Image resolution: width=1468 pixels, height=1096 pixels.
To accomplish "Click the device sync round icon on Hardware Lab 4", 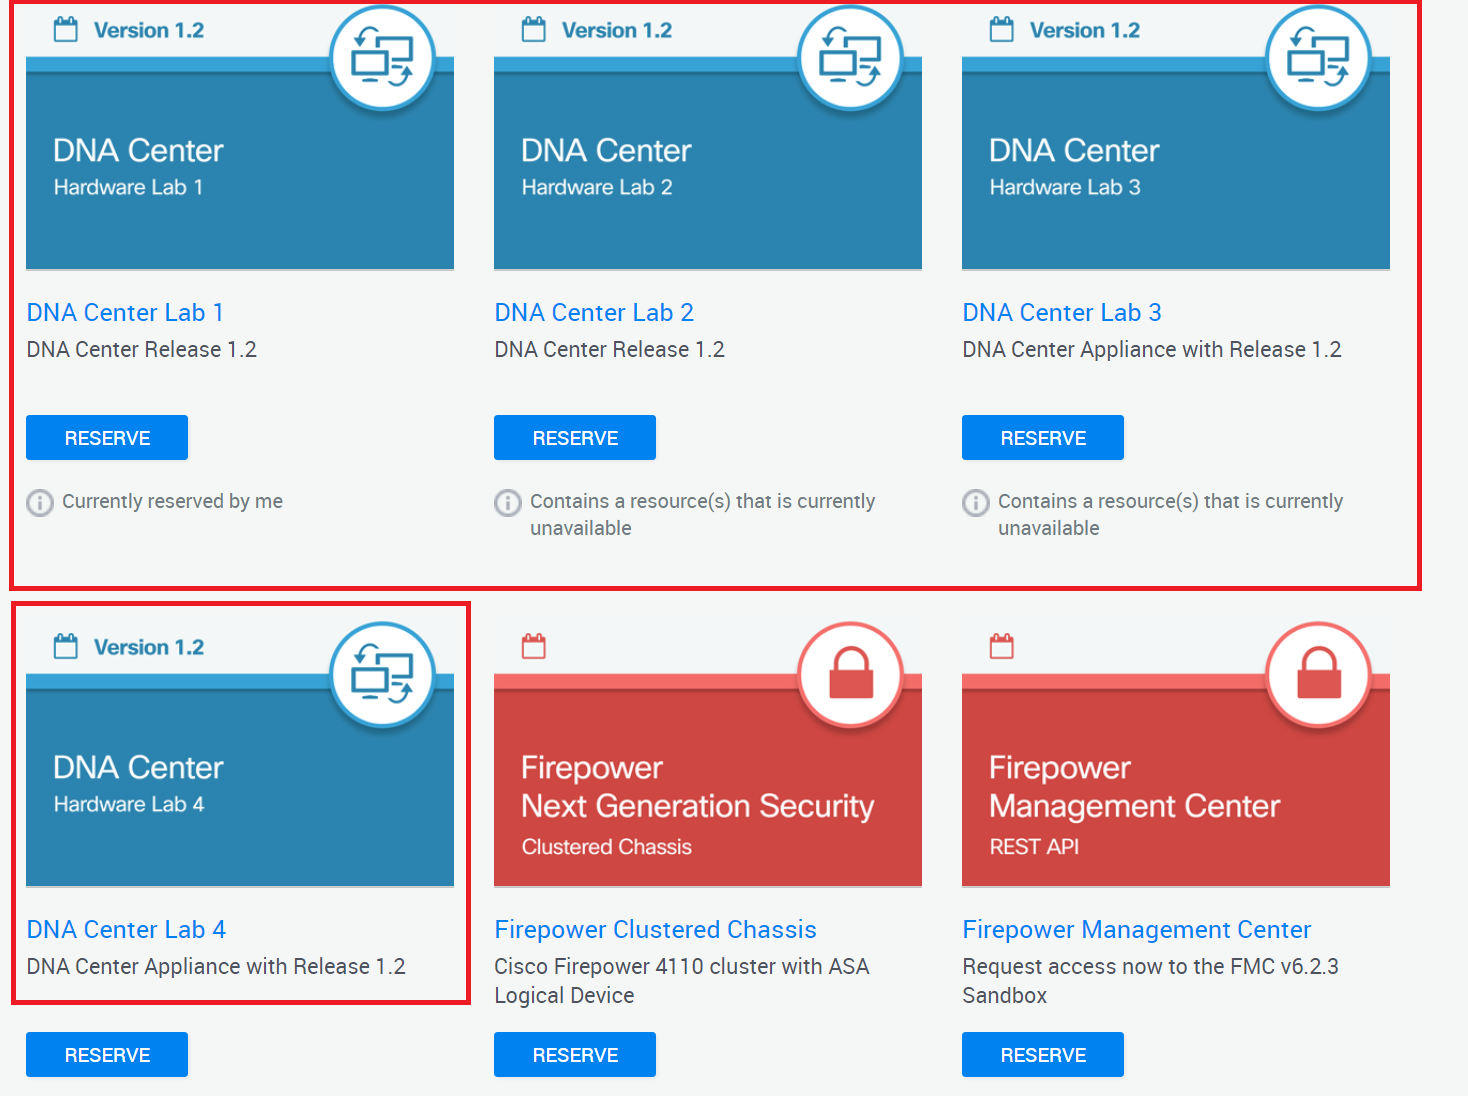I will coord(382,675).
